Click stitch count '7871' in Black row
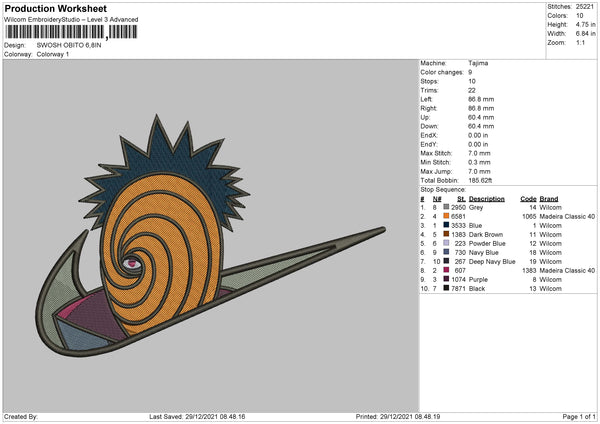 (x=458, y=289)
